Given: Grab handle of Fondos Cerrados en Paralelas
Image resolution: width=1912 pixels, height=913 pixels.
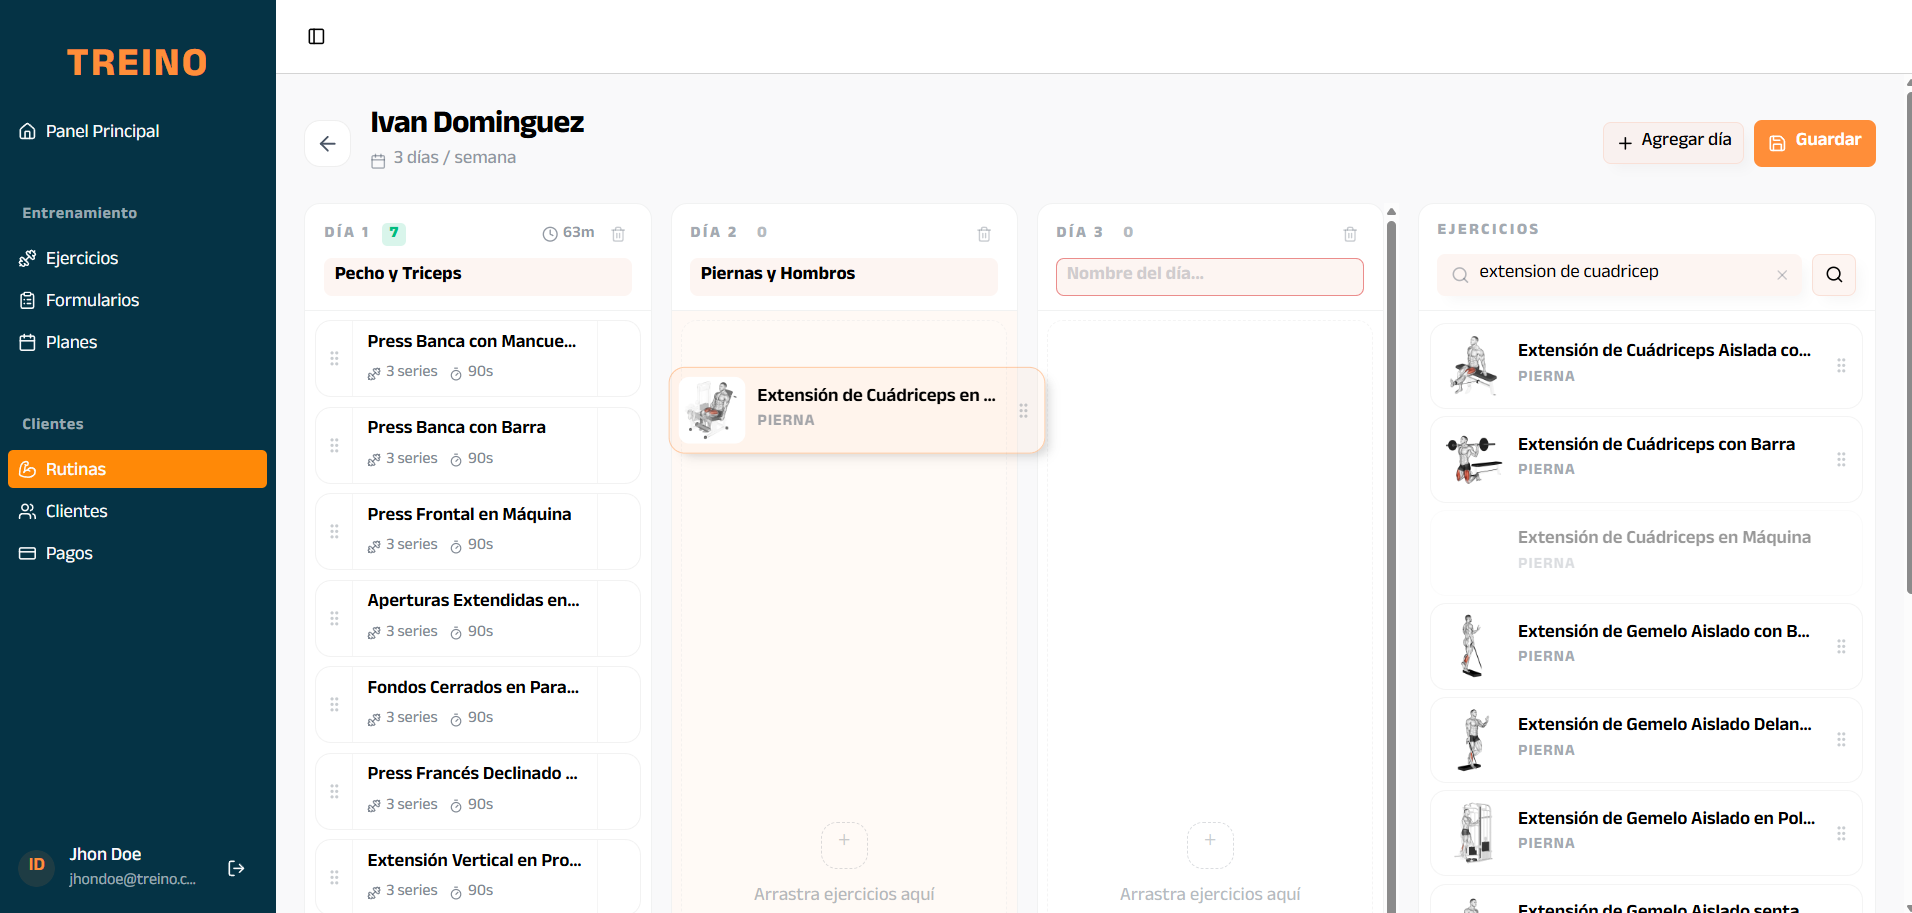Looking at the screenshot, I should tap(334, 704).
